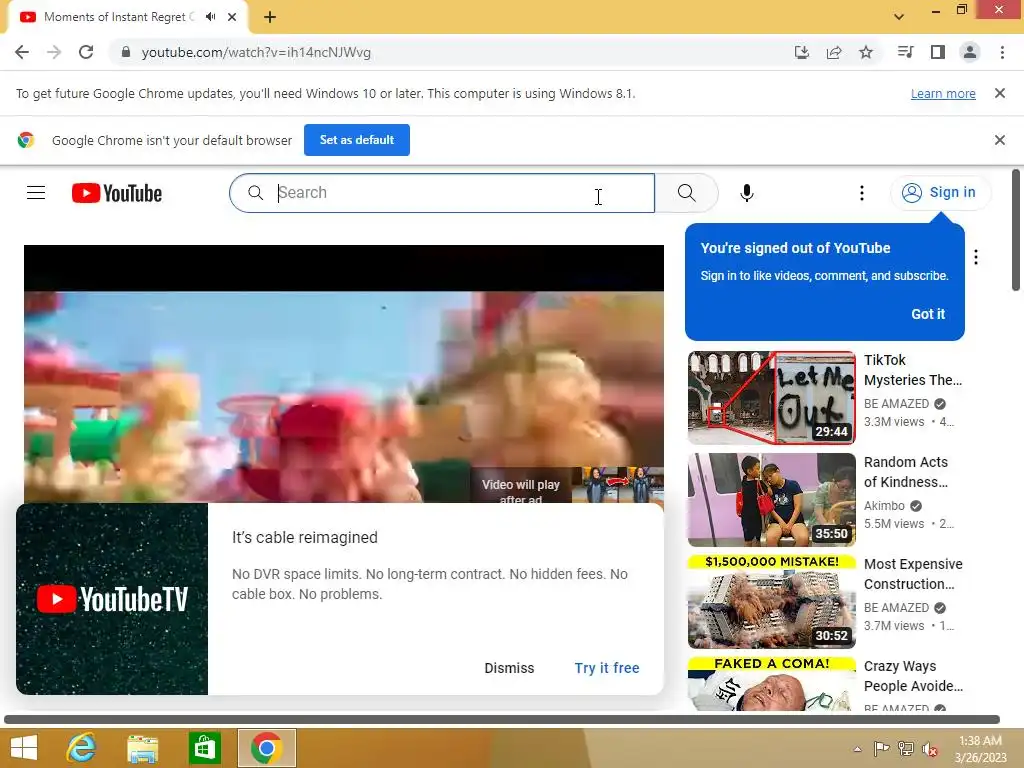1024x768 pixels.
Task: Toggle the Chrome side panel
Action: tap(938, 52)
